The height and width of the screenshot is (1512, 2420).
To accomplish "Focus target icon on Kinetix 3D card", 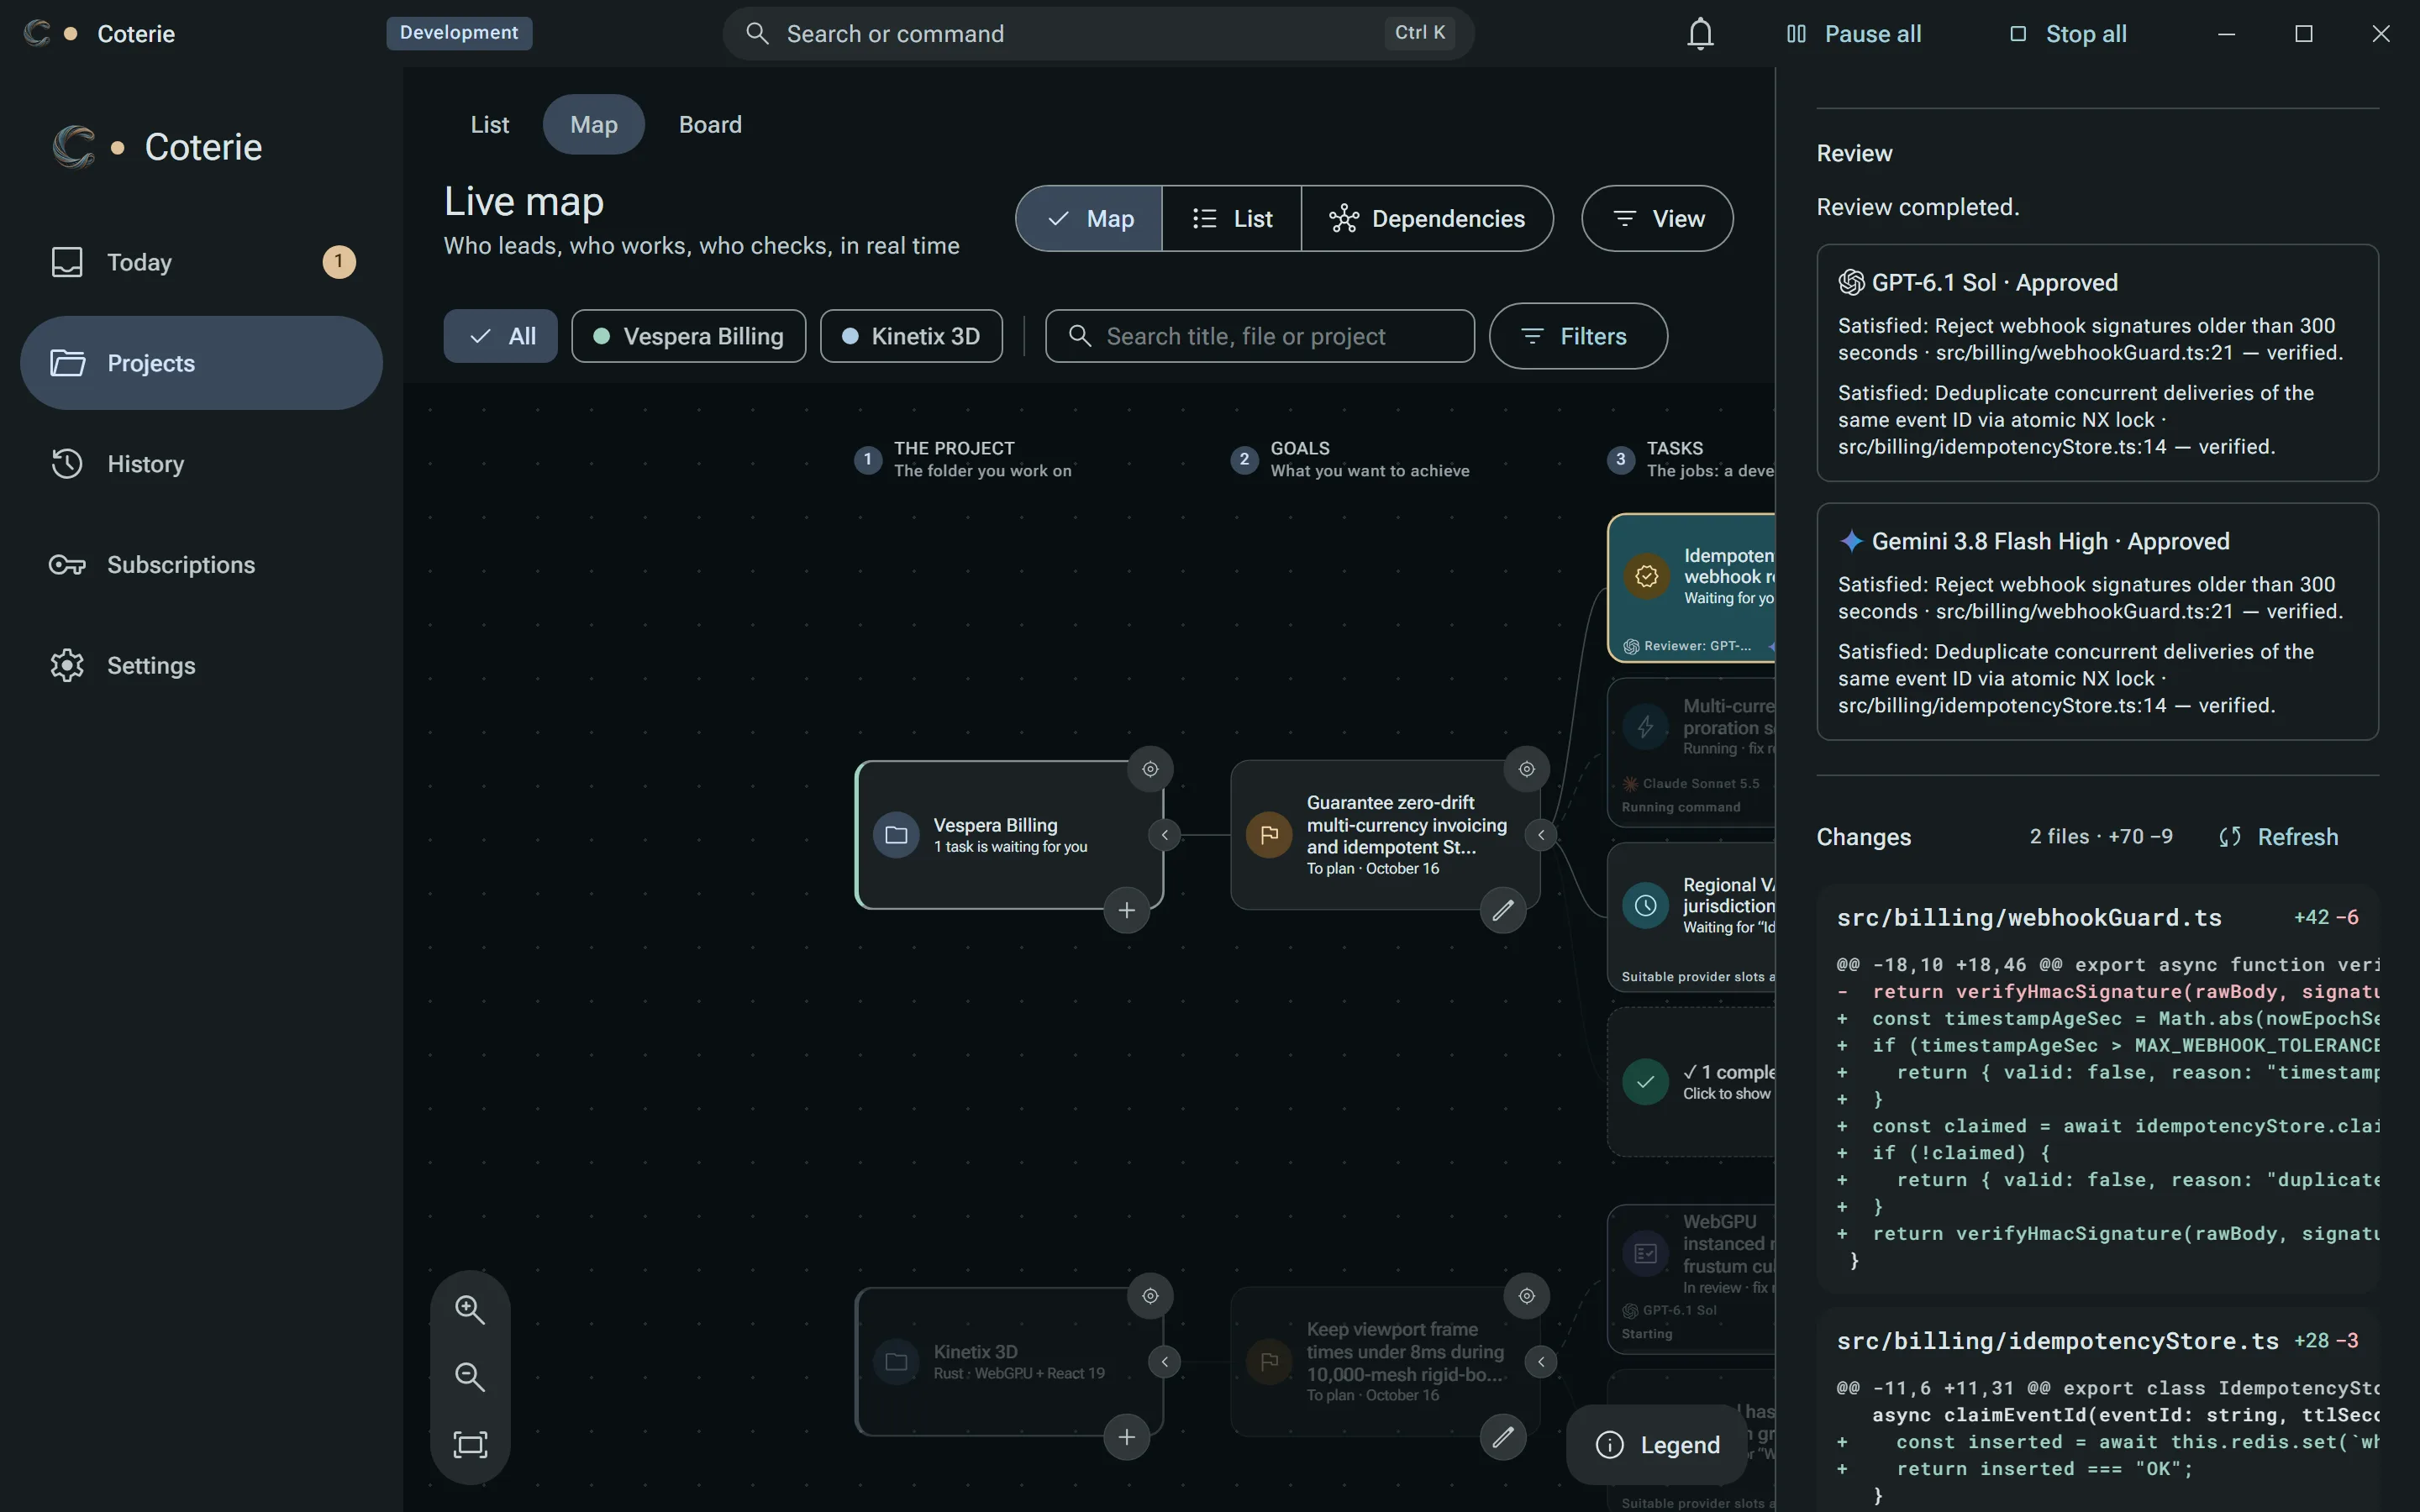I will coord(1150,1296).
